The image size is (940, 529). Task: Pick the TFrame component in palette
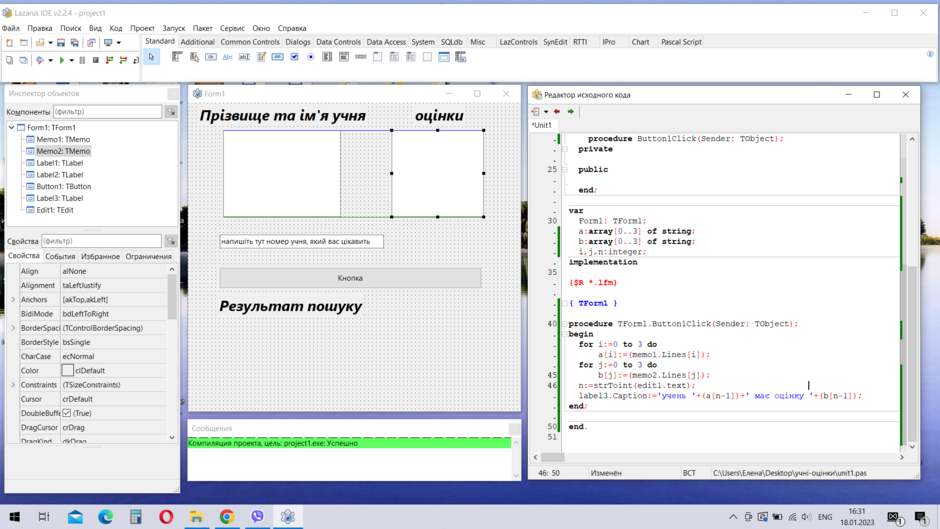tap(444, 57)
